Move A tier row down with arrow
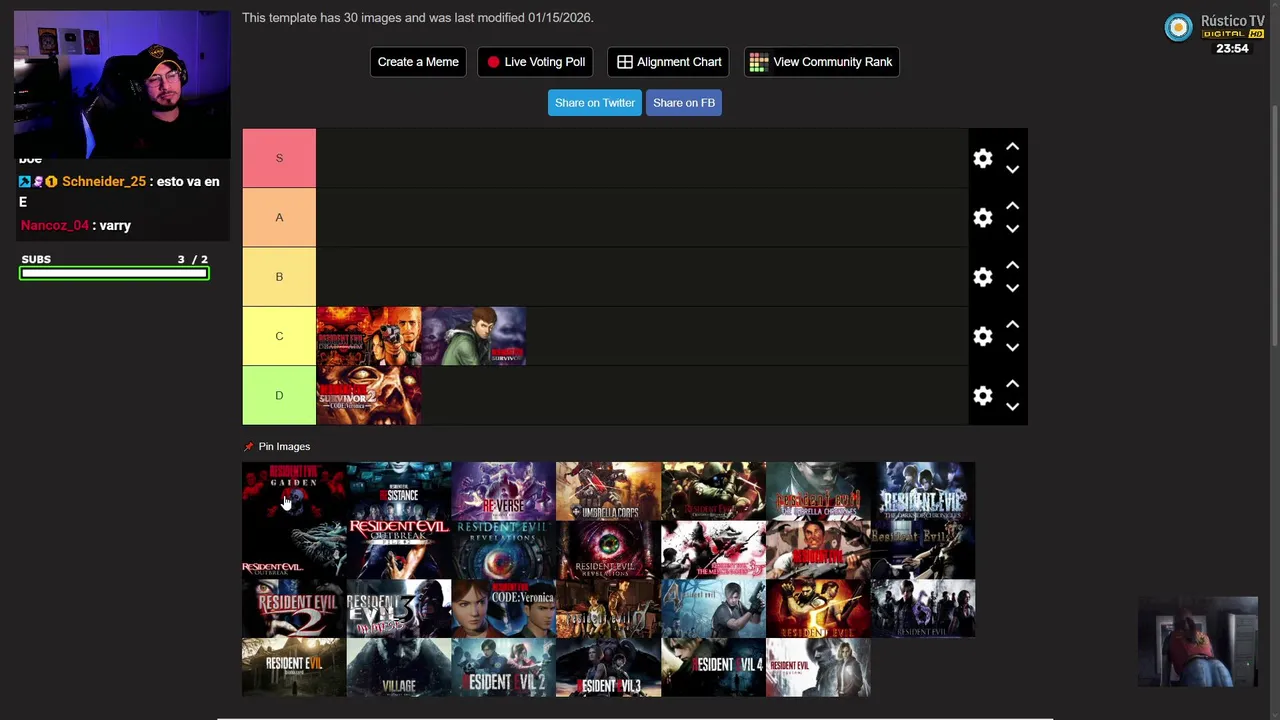This screenshot has width=1280, height=720. coord(1012,228)
